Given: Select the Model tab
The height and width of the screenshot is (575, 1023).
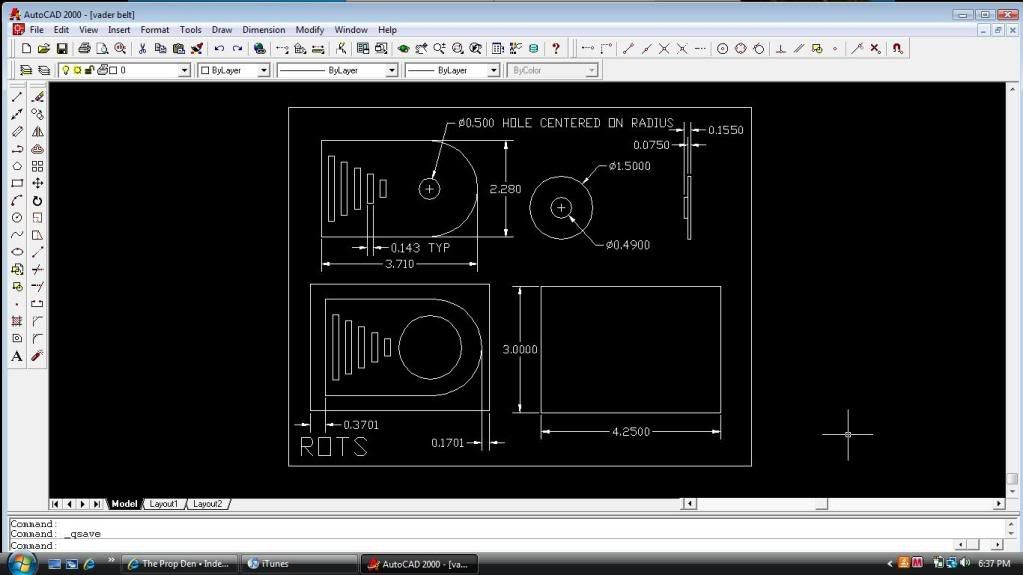Looking at the screenshot, I should (x=124, y=504).
